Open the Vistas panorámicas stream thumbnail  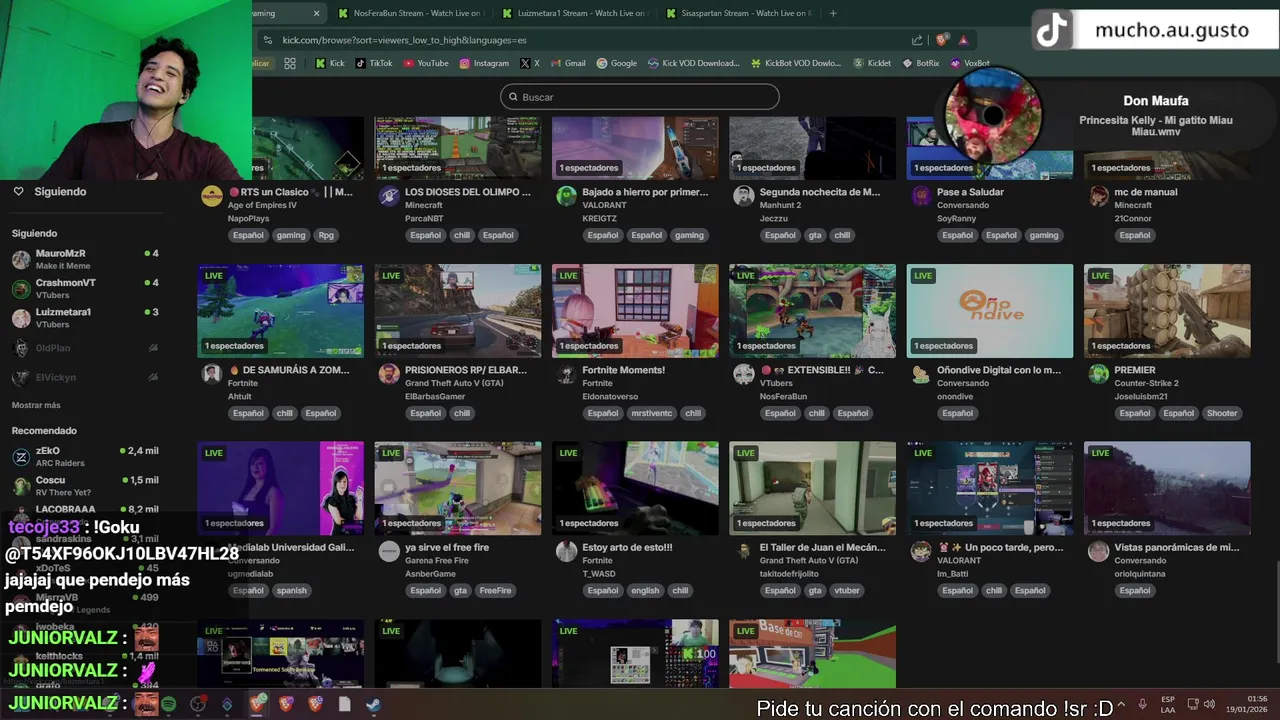1167,488
